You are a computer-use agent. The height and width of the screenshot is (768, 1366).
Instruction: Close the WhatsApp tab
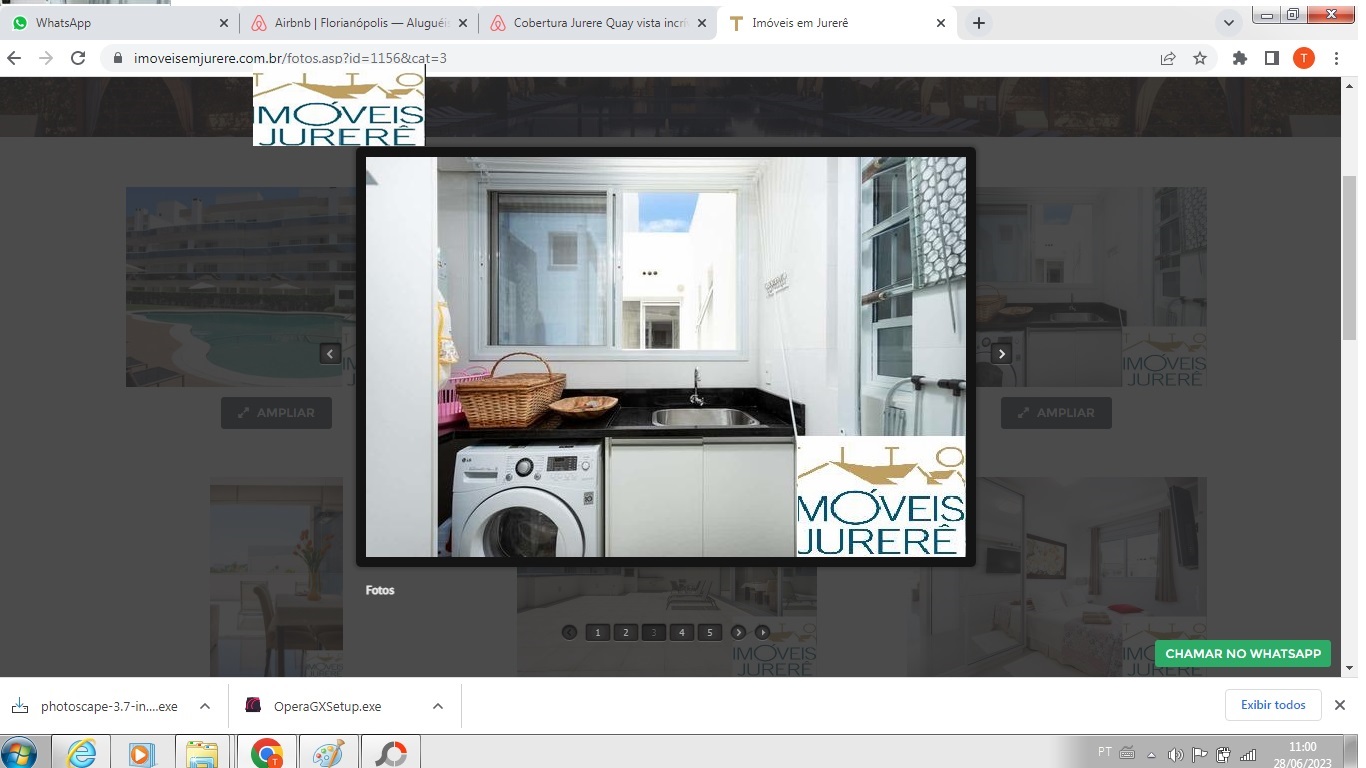[x=224, y=23]
